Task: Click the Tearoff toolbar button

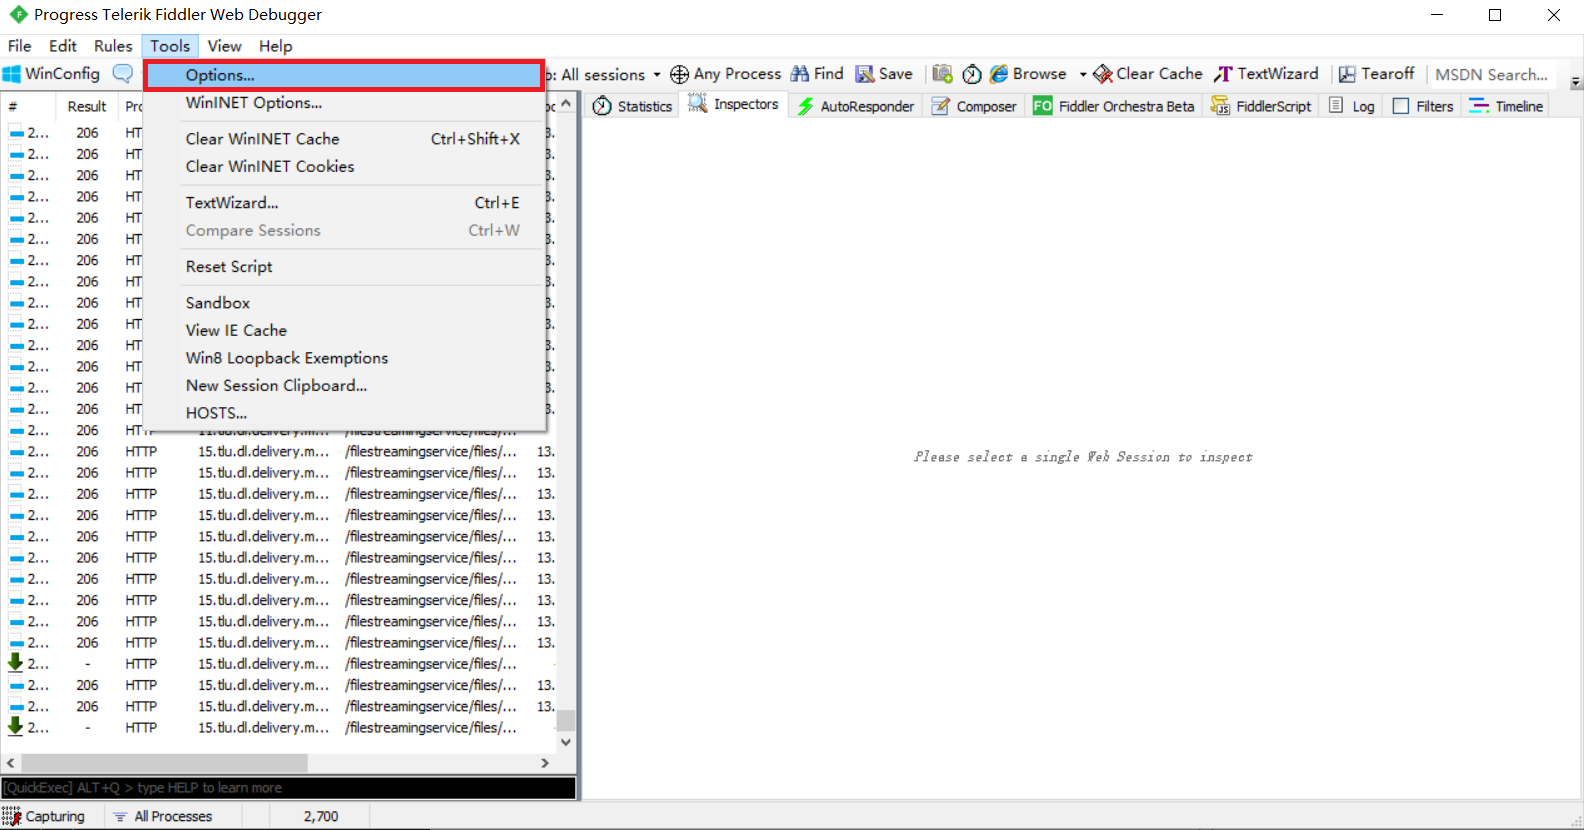Action: [1377, 74]
